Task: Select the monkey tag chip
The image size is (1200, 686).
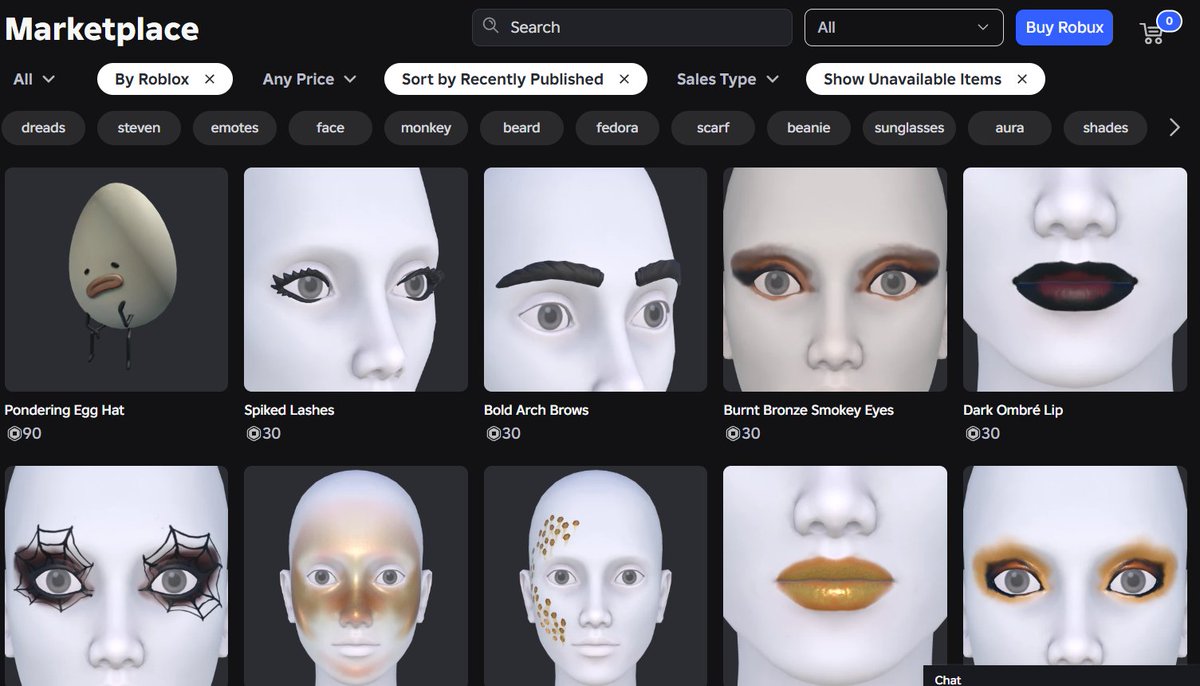Action: [426, 128]
